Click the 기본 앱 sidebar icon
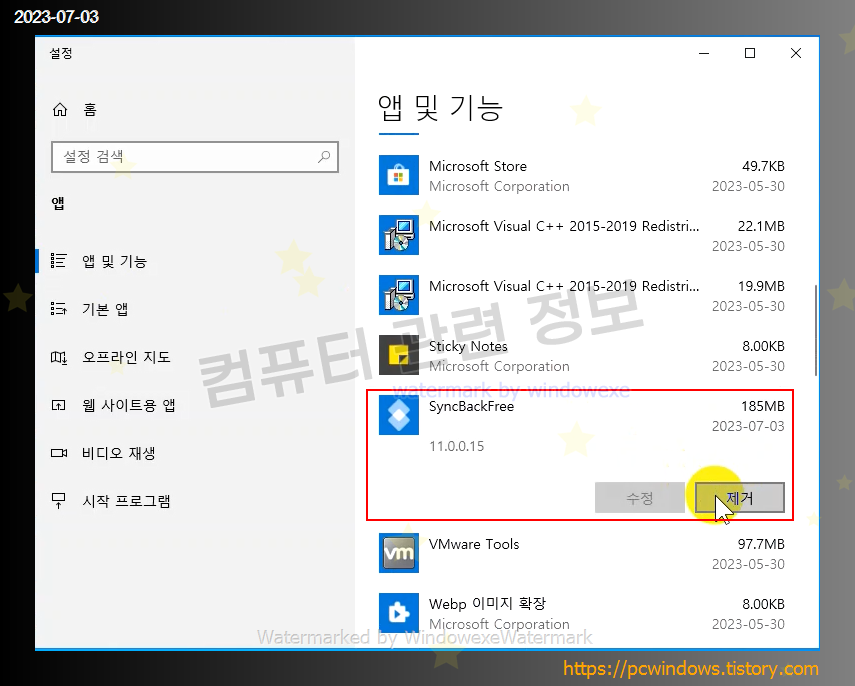855x686 pixels. pos(58,309)
